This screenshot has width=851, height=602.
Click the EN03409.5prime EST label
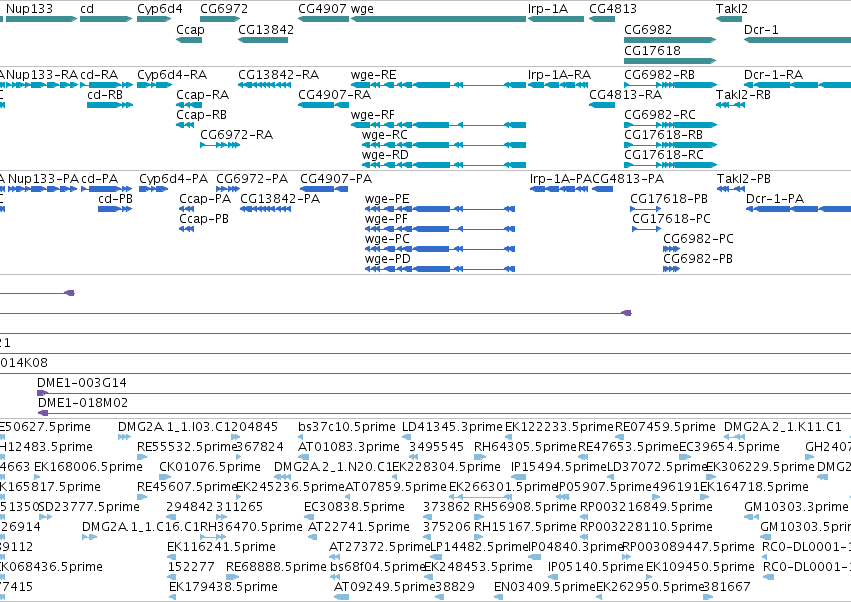544,587
